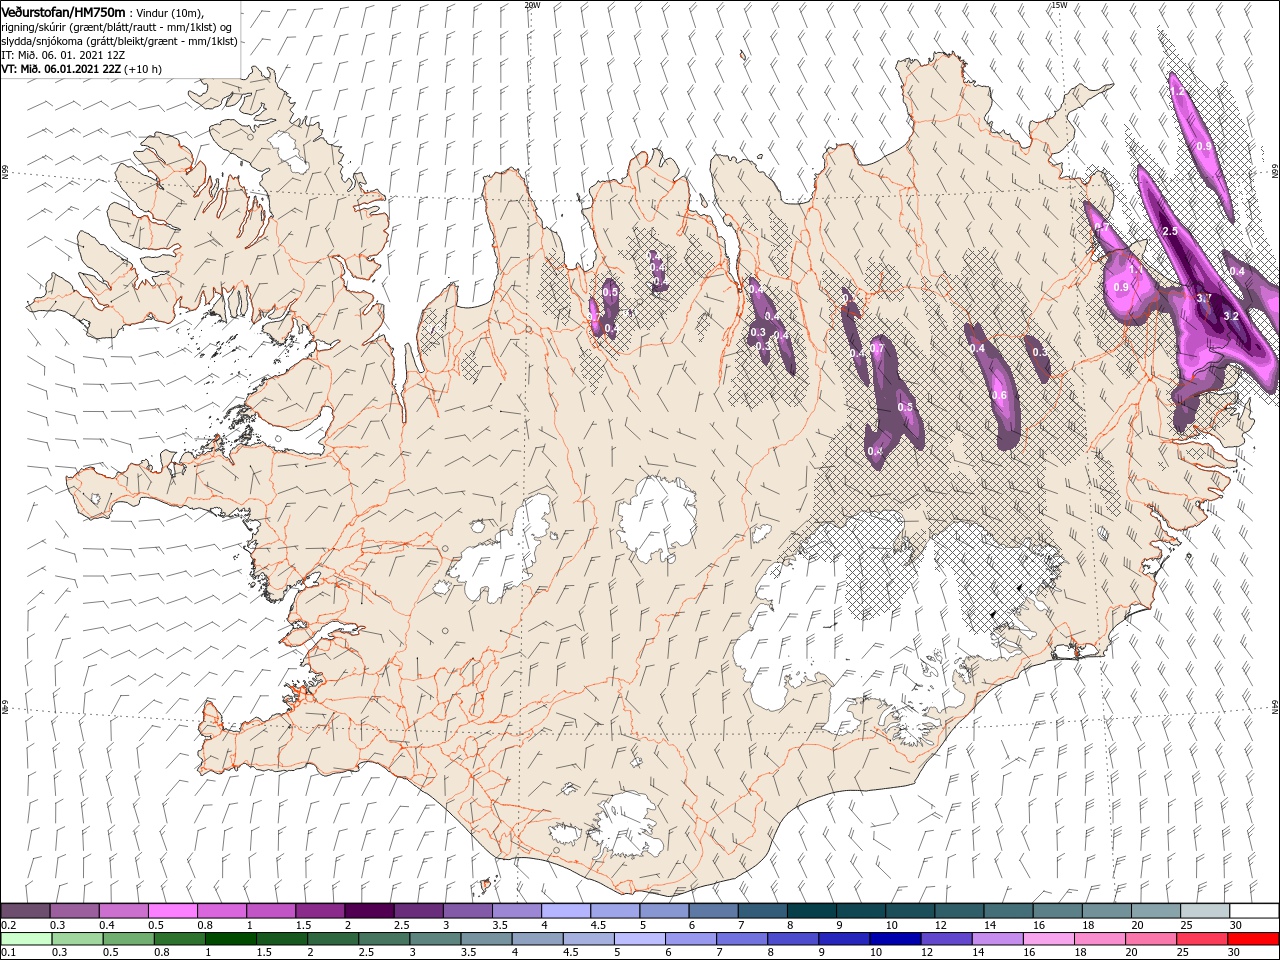Image resolution: width=1280 pixels, height=960 pixels.
Task: Select bottom-row swatch between 0.5 and 0.8
Action: tap(128, 939)
